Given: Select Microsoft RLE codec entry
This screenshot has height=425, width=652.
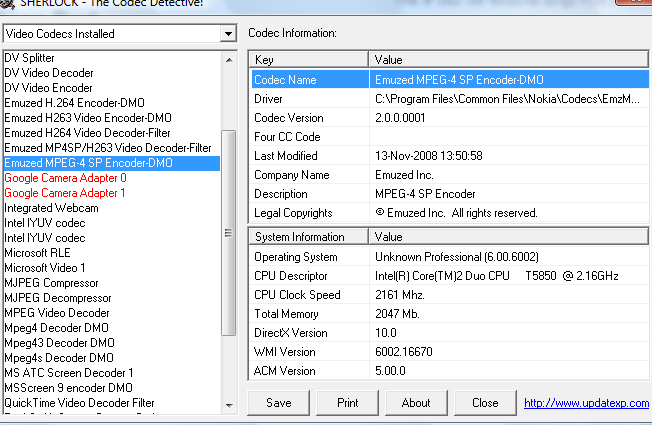Looking at the screenshot, I should (x=112, y=253).
